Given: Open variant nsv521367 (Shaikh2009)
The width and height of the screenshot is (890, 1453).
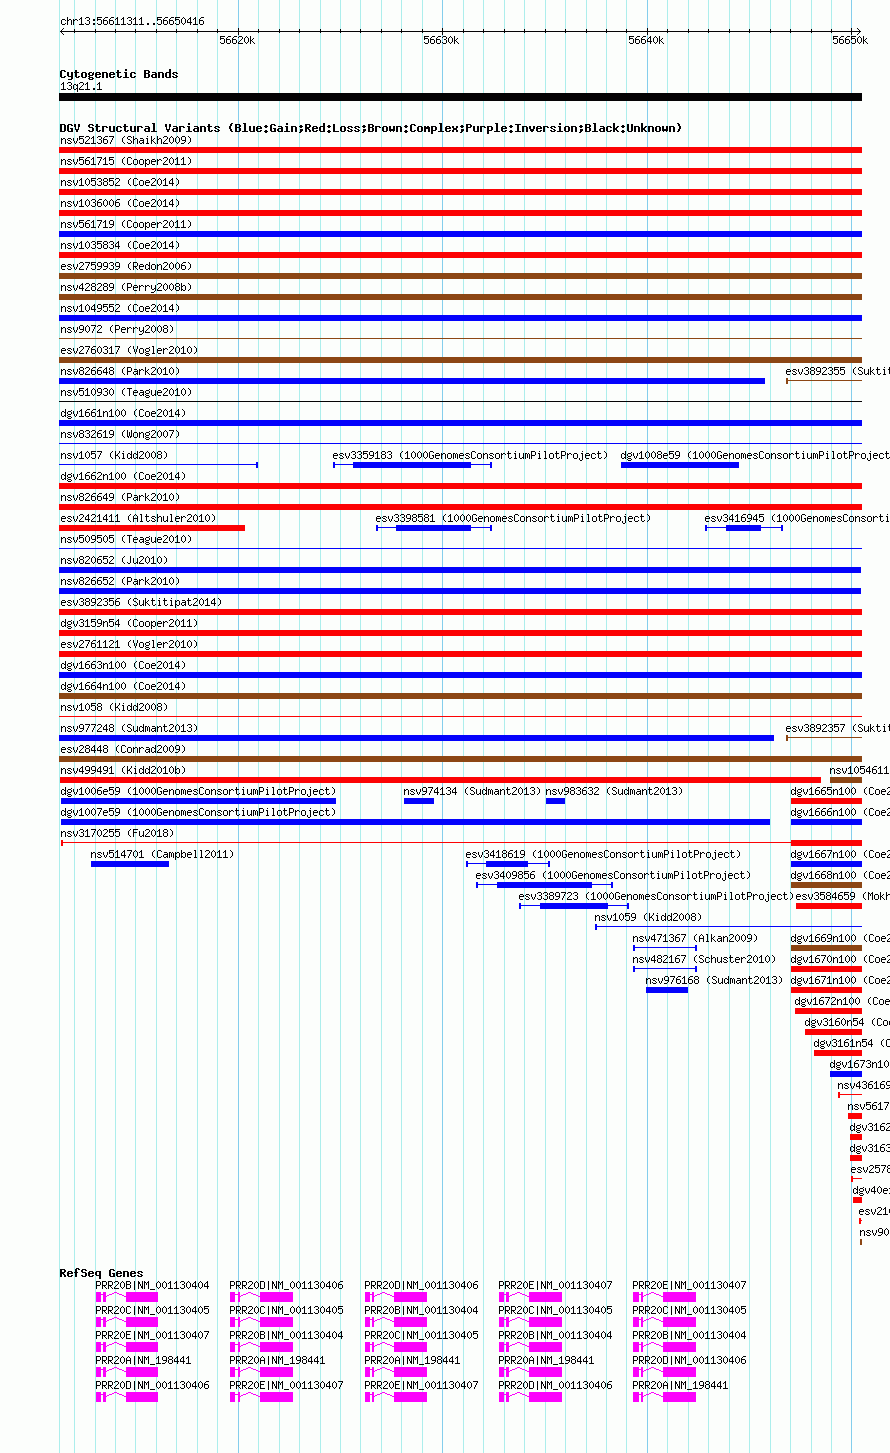Looking at the screenshot, I should pos(126,140).
